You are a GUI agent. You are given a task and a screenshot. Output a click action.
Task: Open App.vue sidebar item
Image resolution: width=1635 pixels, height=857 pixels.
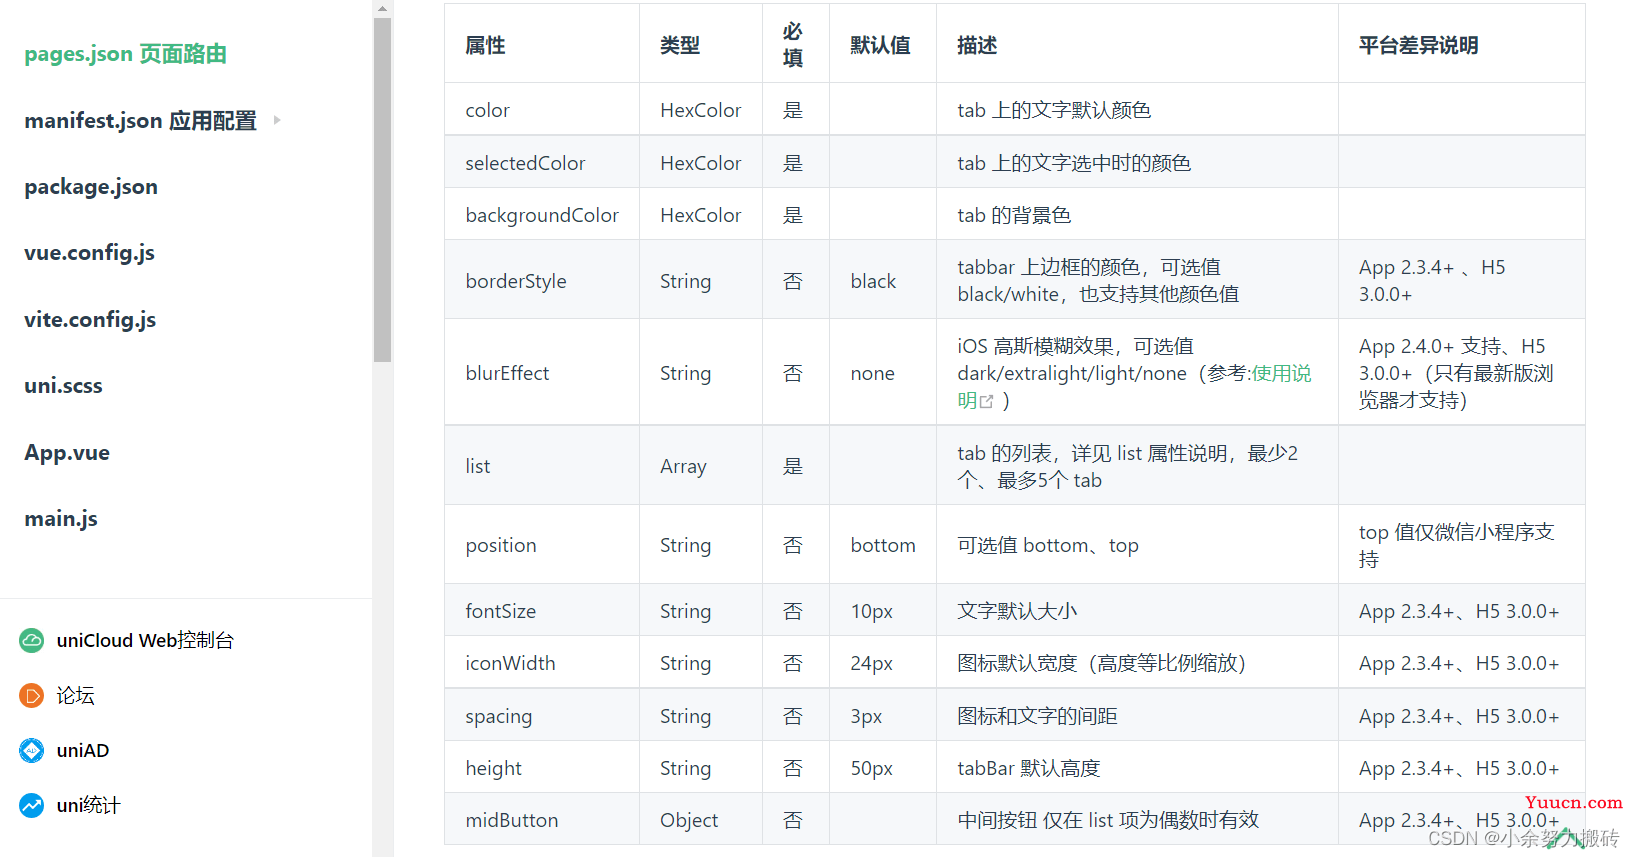67,453
